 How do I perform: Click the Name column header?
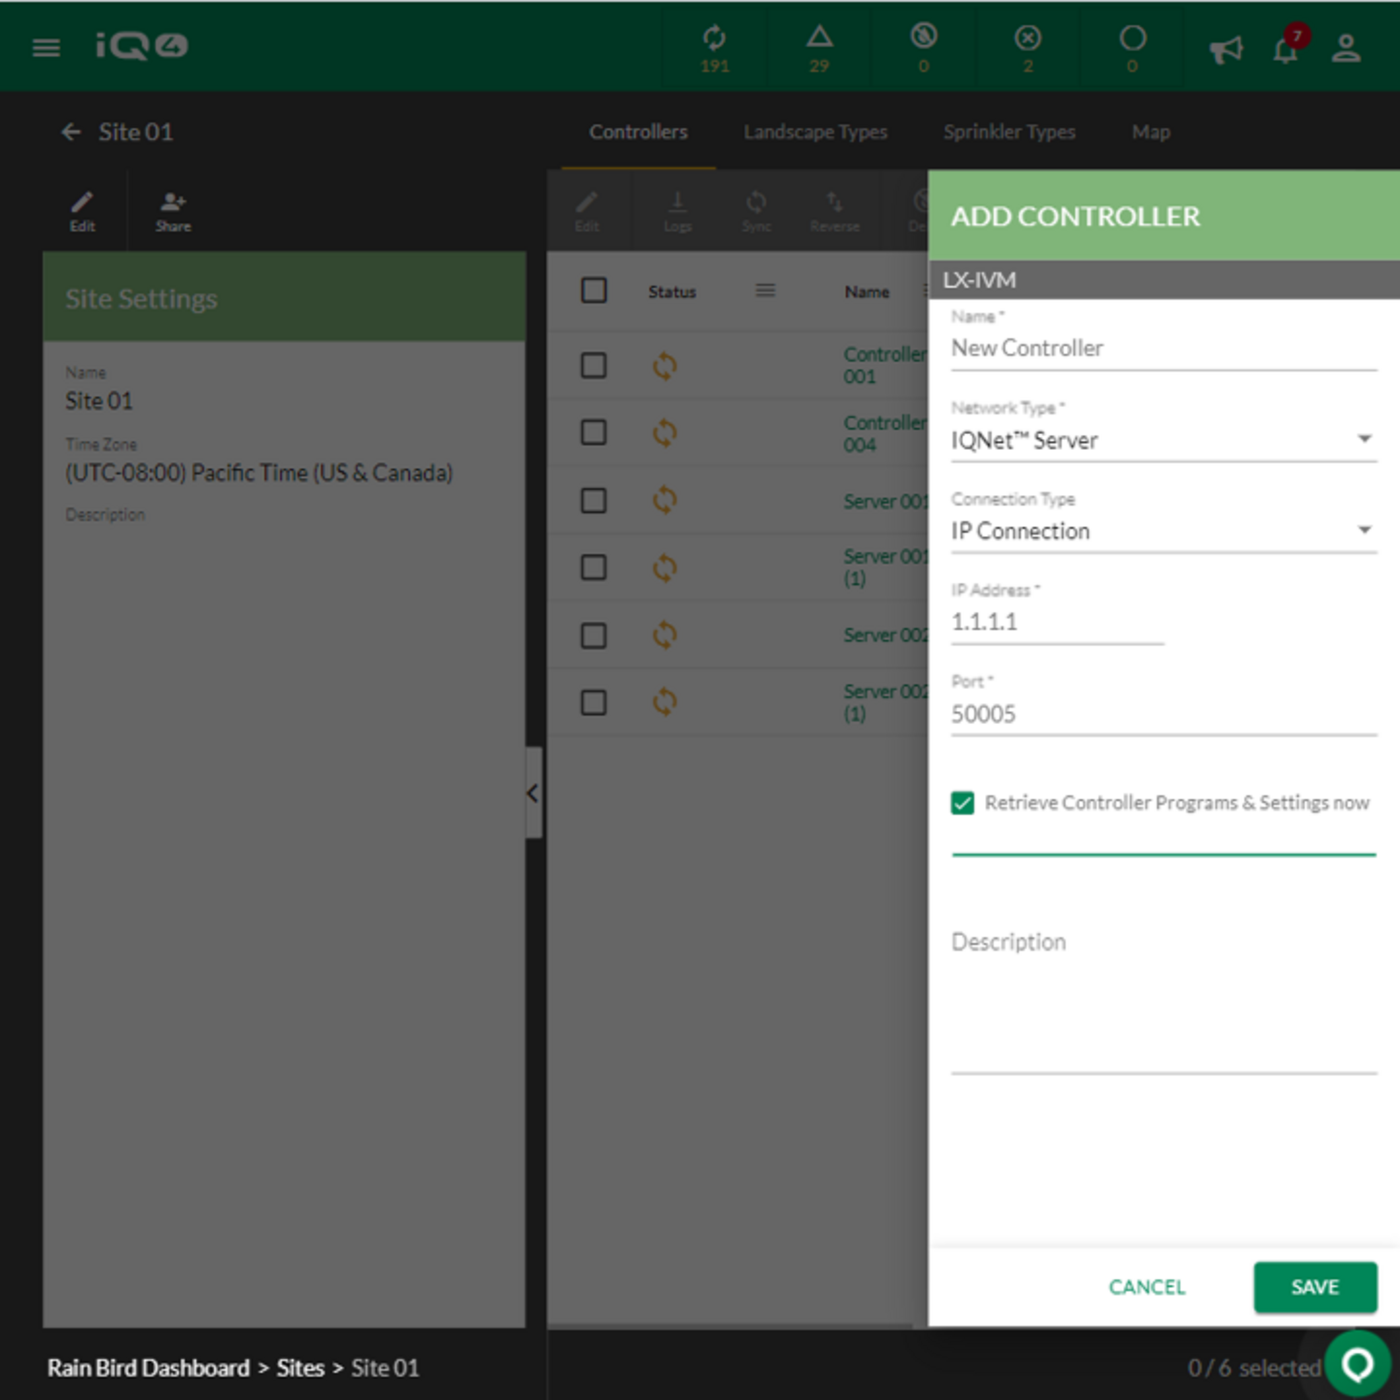tap(866, 291)
